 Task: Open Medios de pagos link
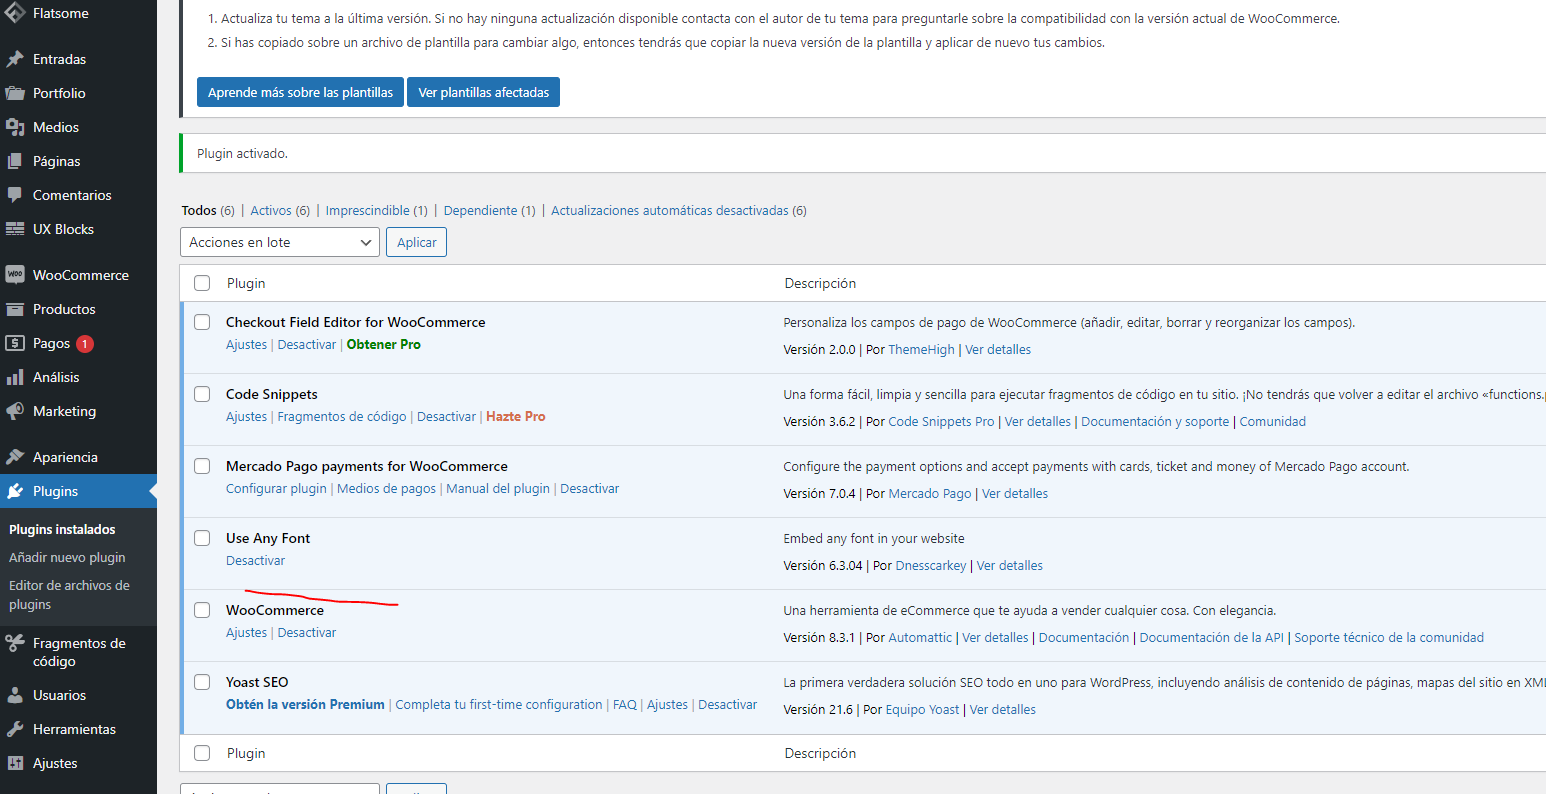(x=386, y=489)
